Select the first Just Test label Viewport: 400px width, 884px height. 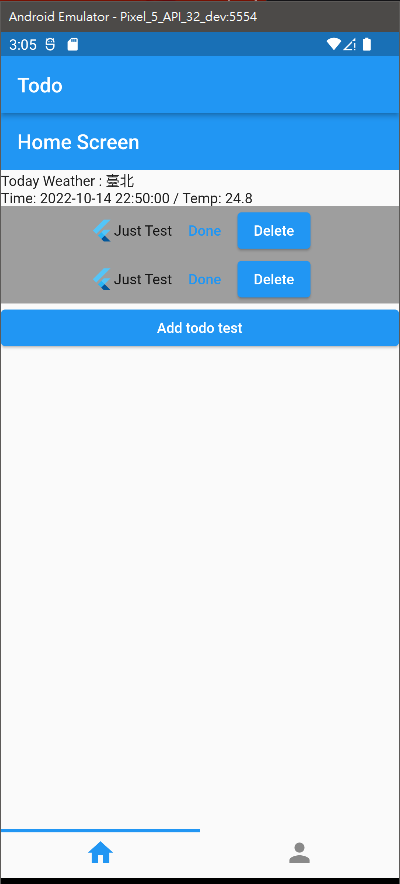point(143,231)
